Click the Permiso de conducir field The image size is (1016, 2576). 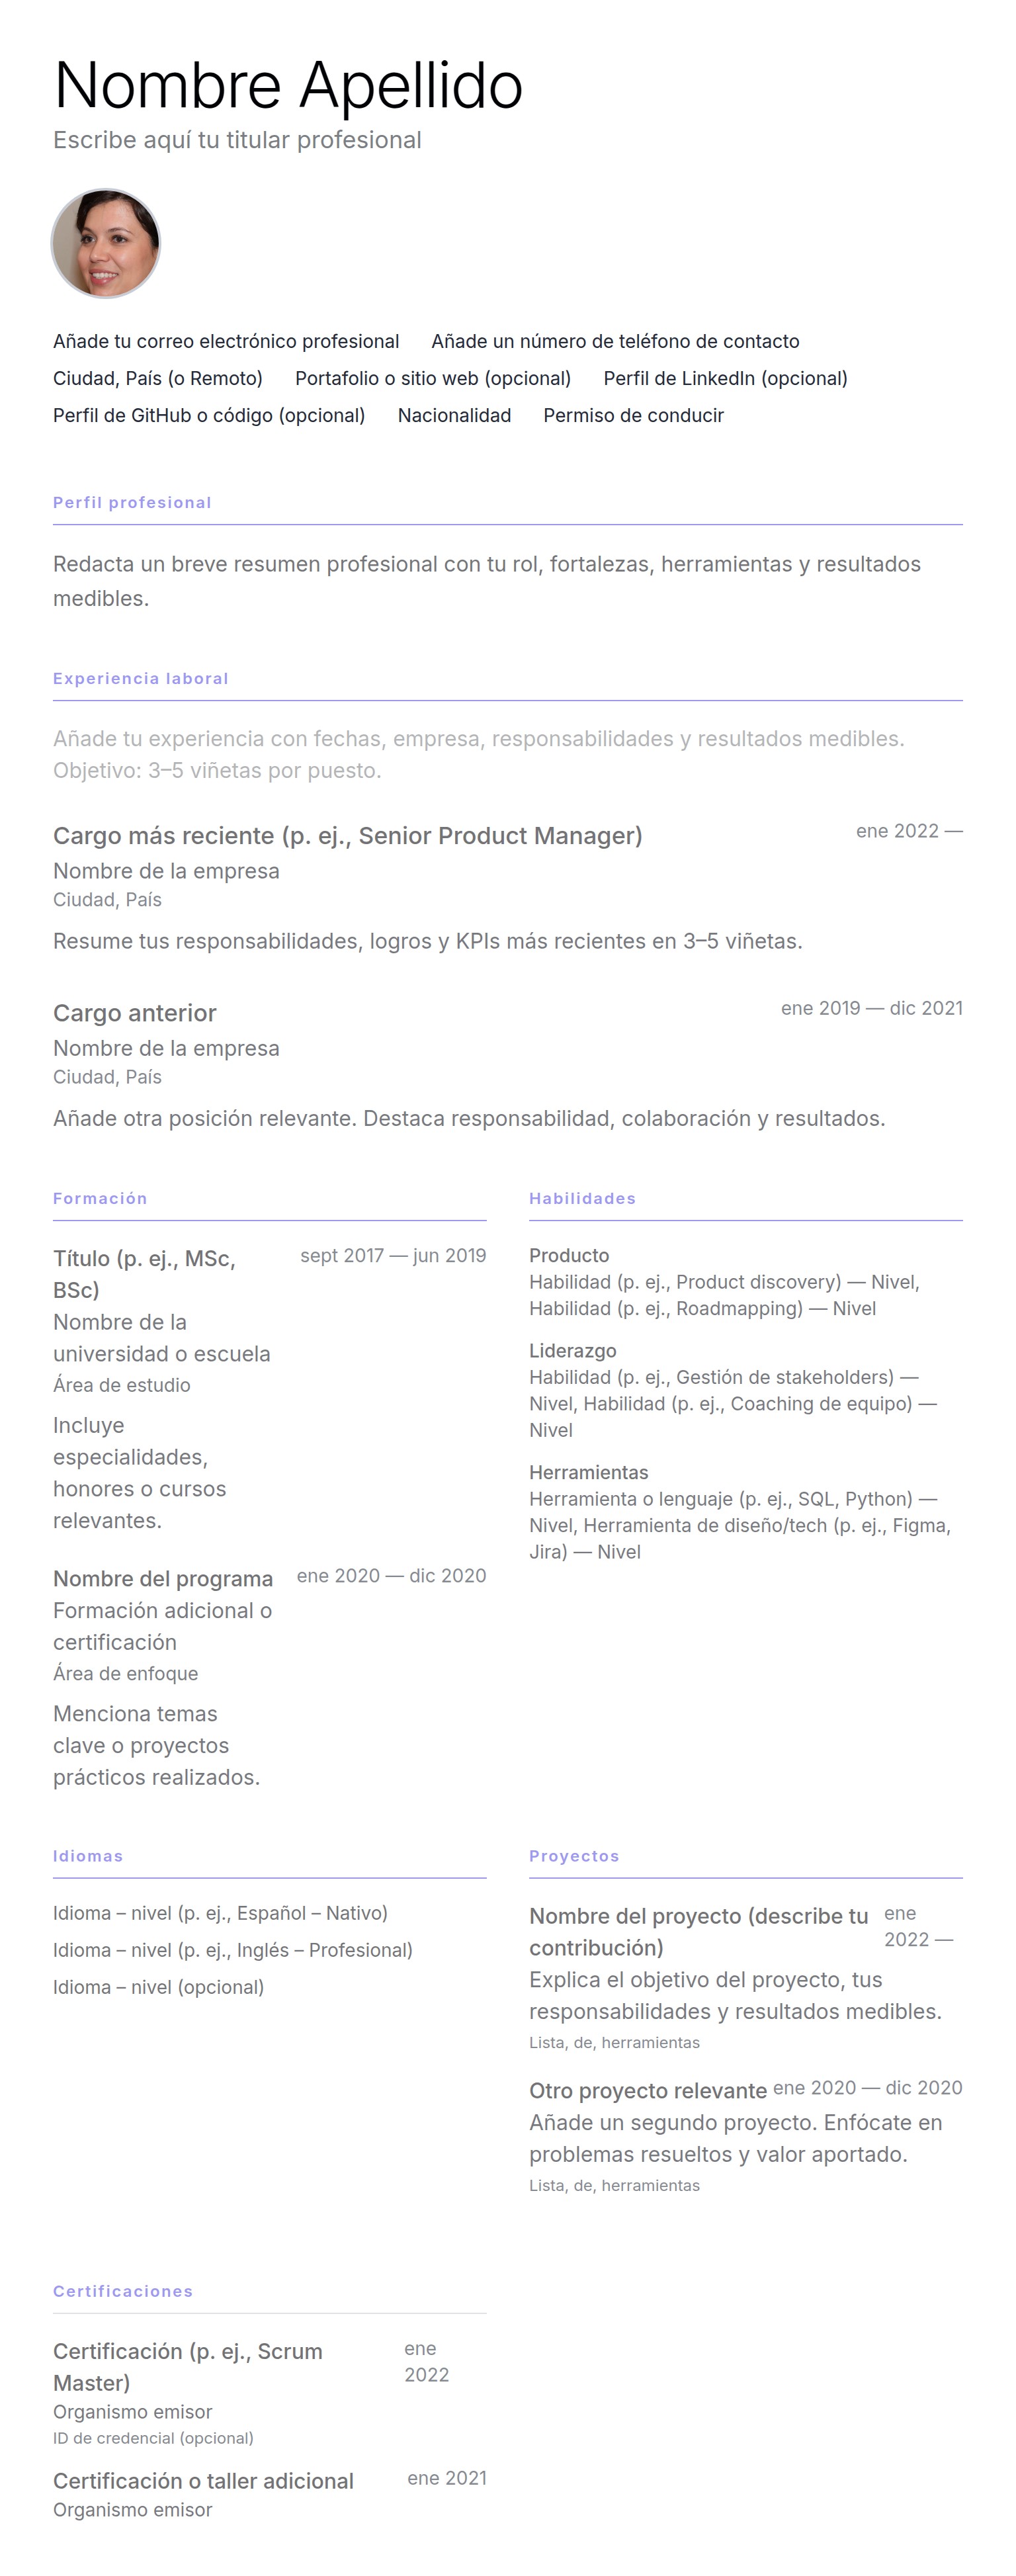(633, 416)
